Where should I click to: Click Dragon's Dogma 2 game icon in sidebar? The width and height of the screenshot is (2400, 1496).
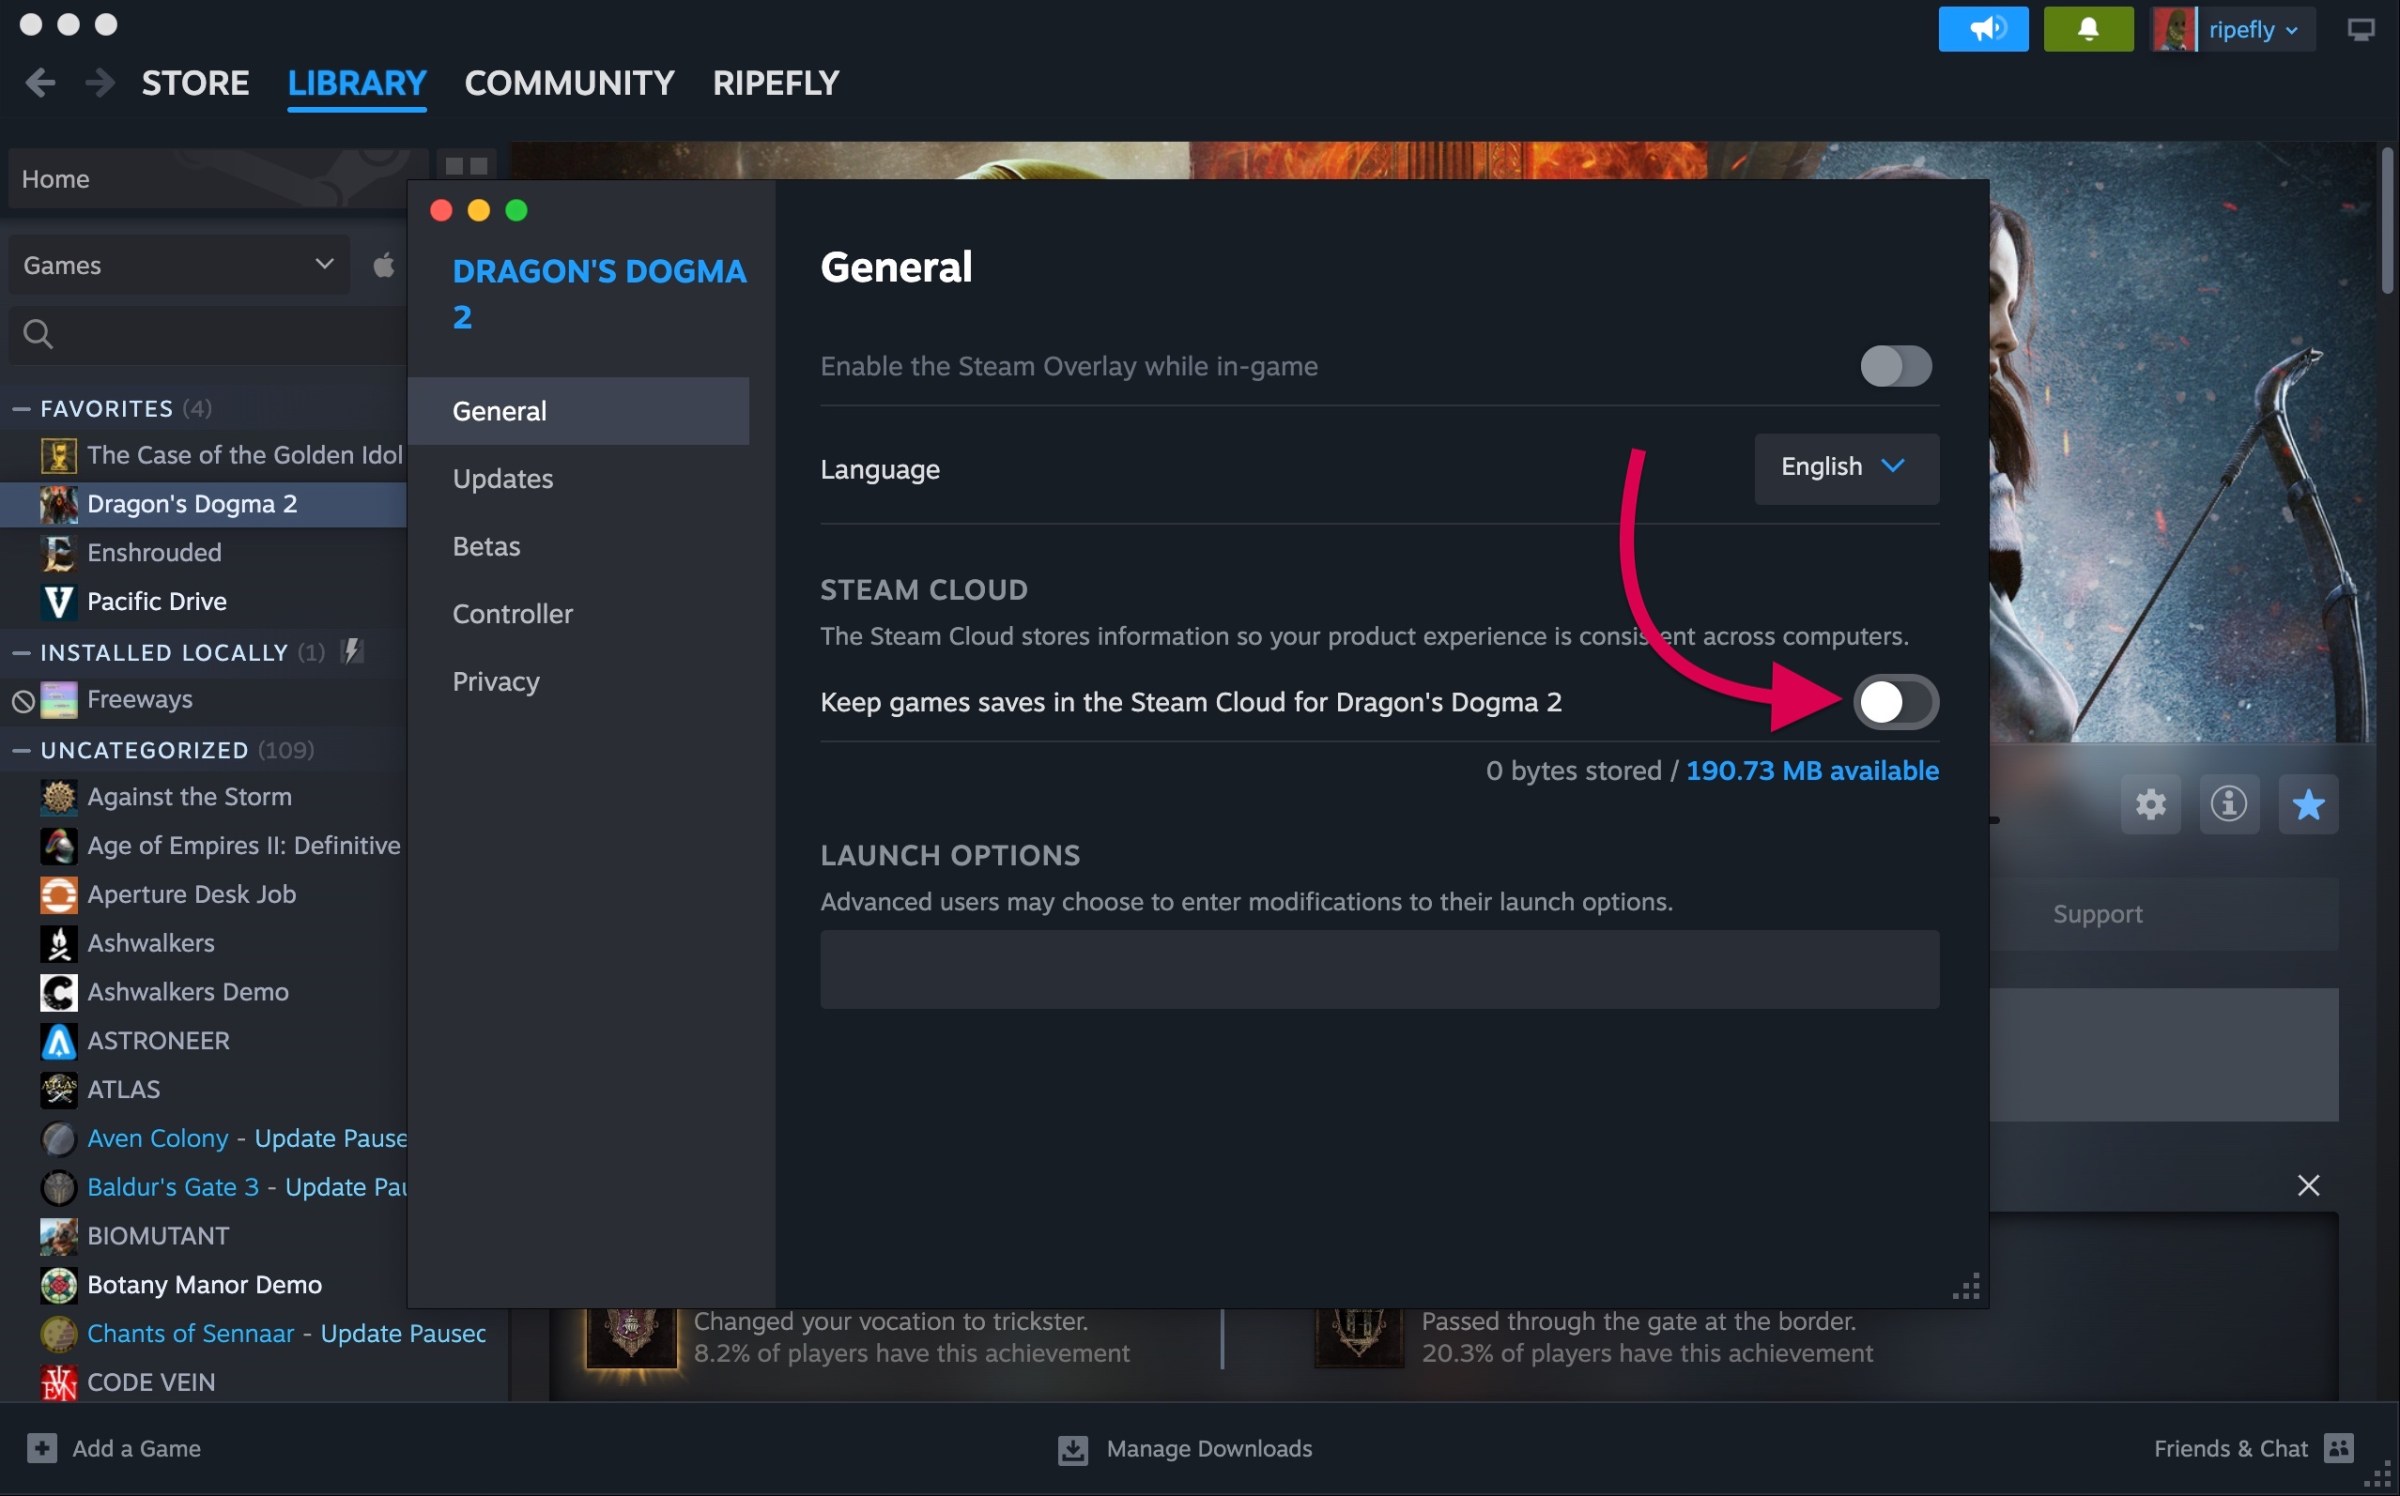(58, 504)
